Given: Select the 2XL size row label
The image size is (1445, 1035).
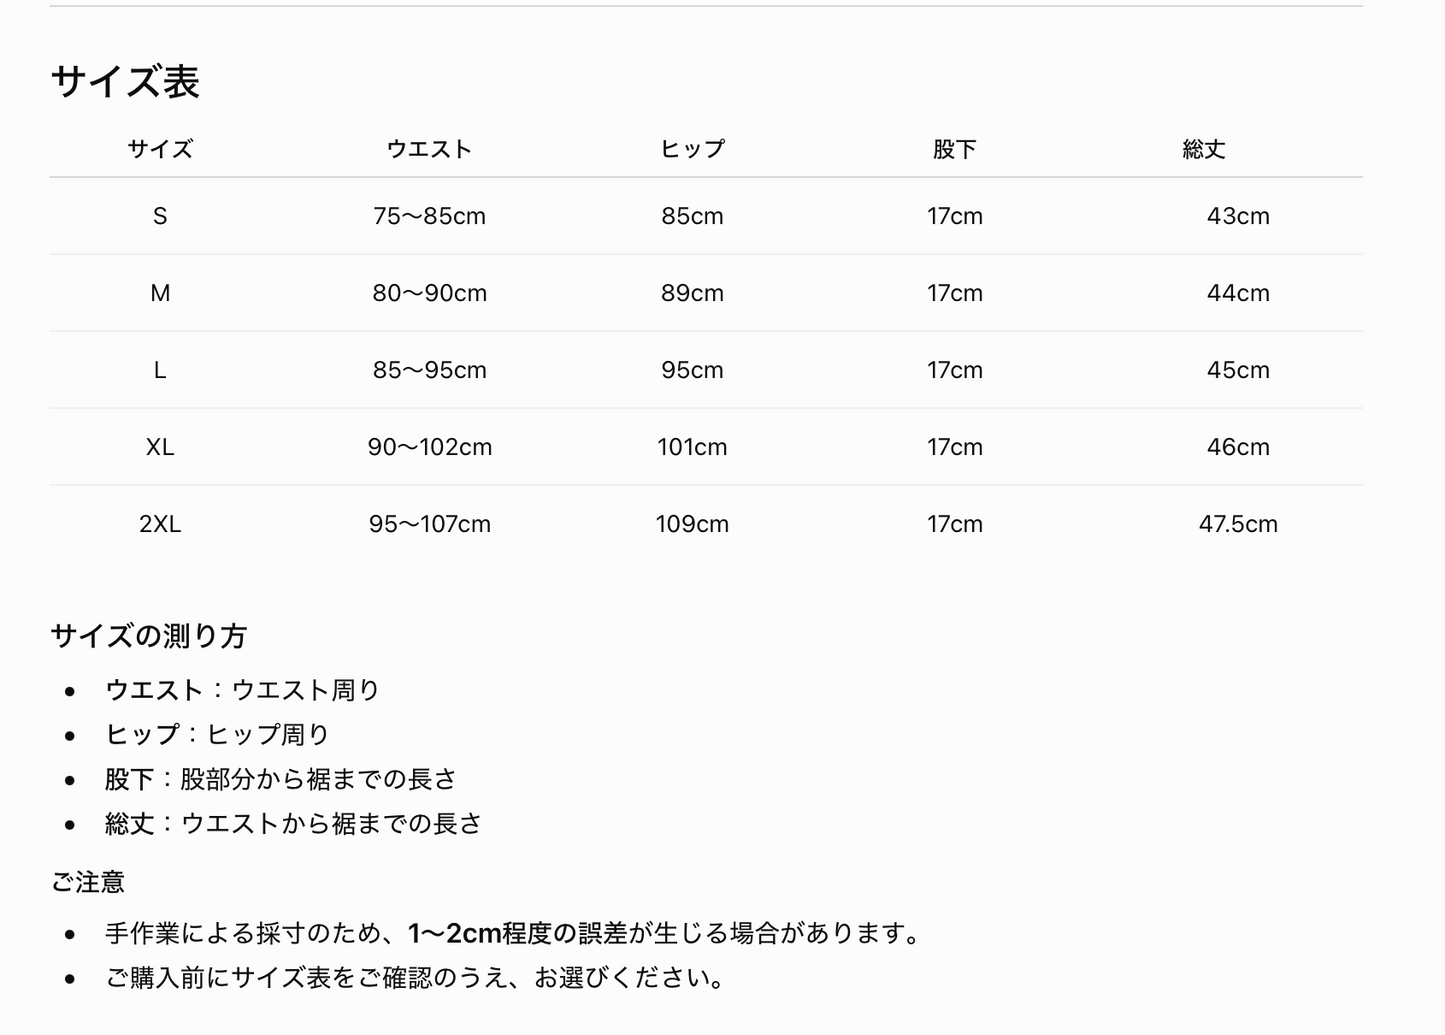Looking at the screenshot, I should pos(160,524).
